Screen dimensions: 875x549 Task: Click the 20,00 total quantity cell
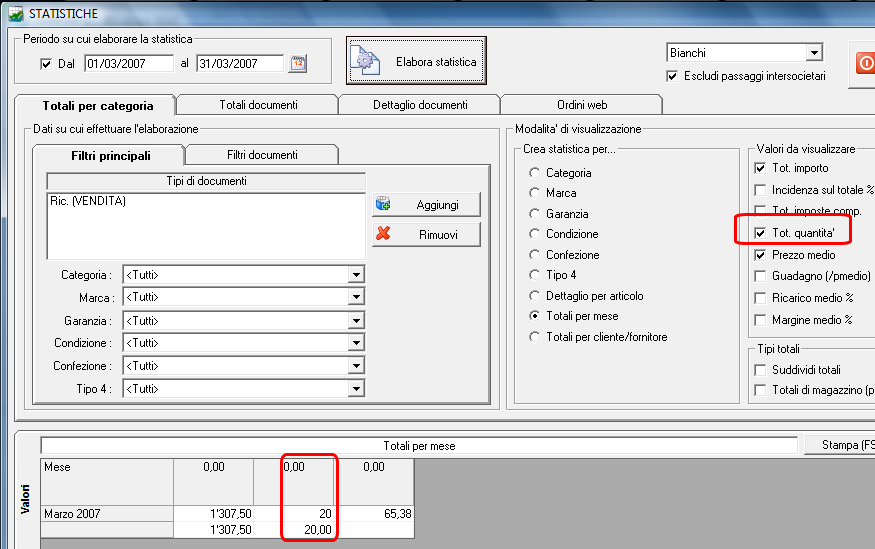[x=294, y=529]
